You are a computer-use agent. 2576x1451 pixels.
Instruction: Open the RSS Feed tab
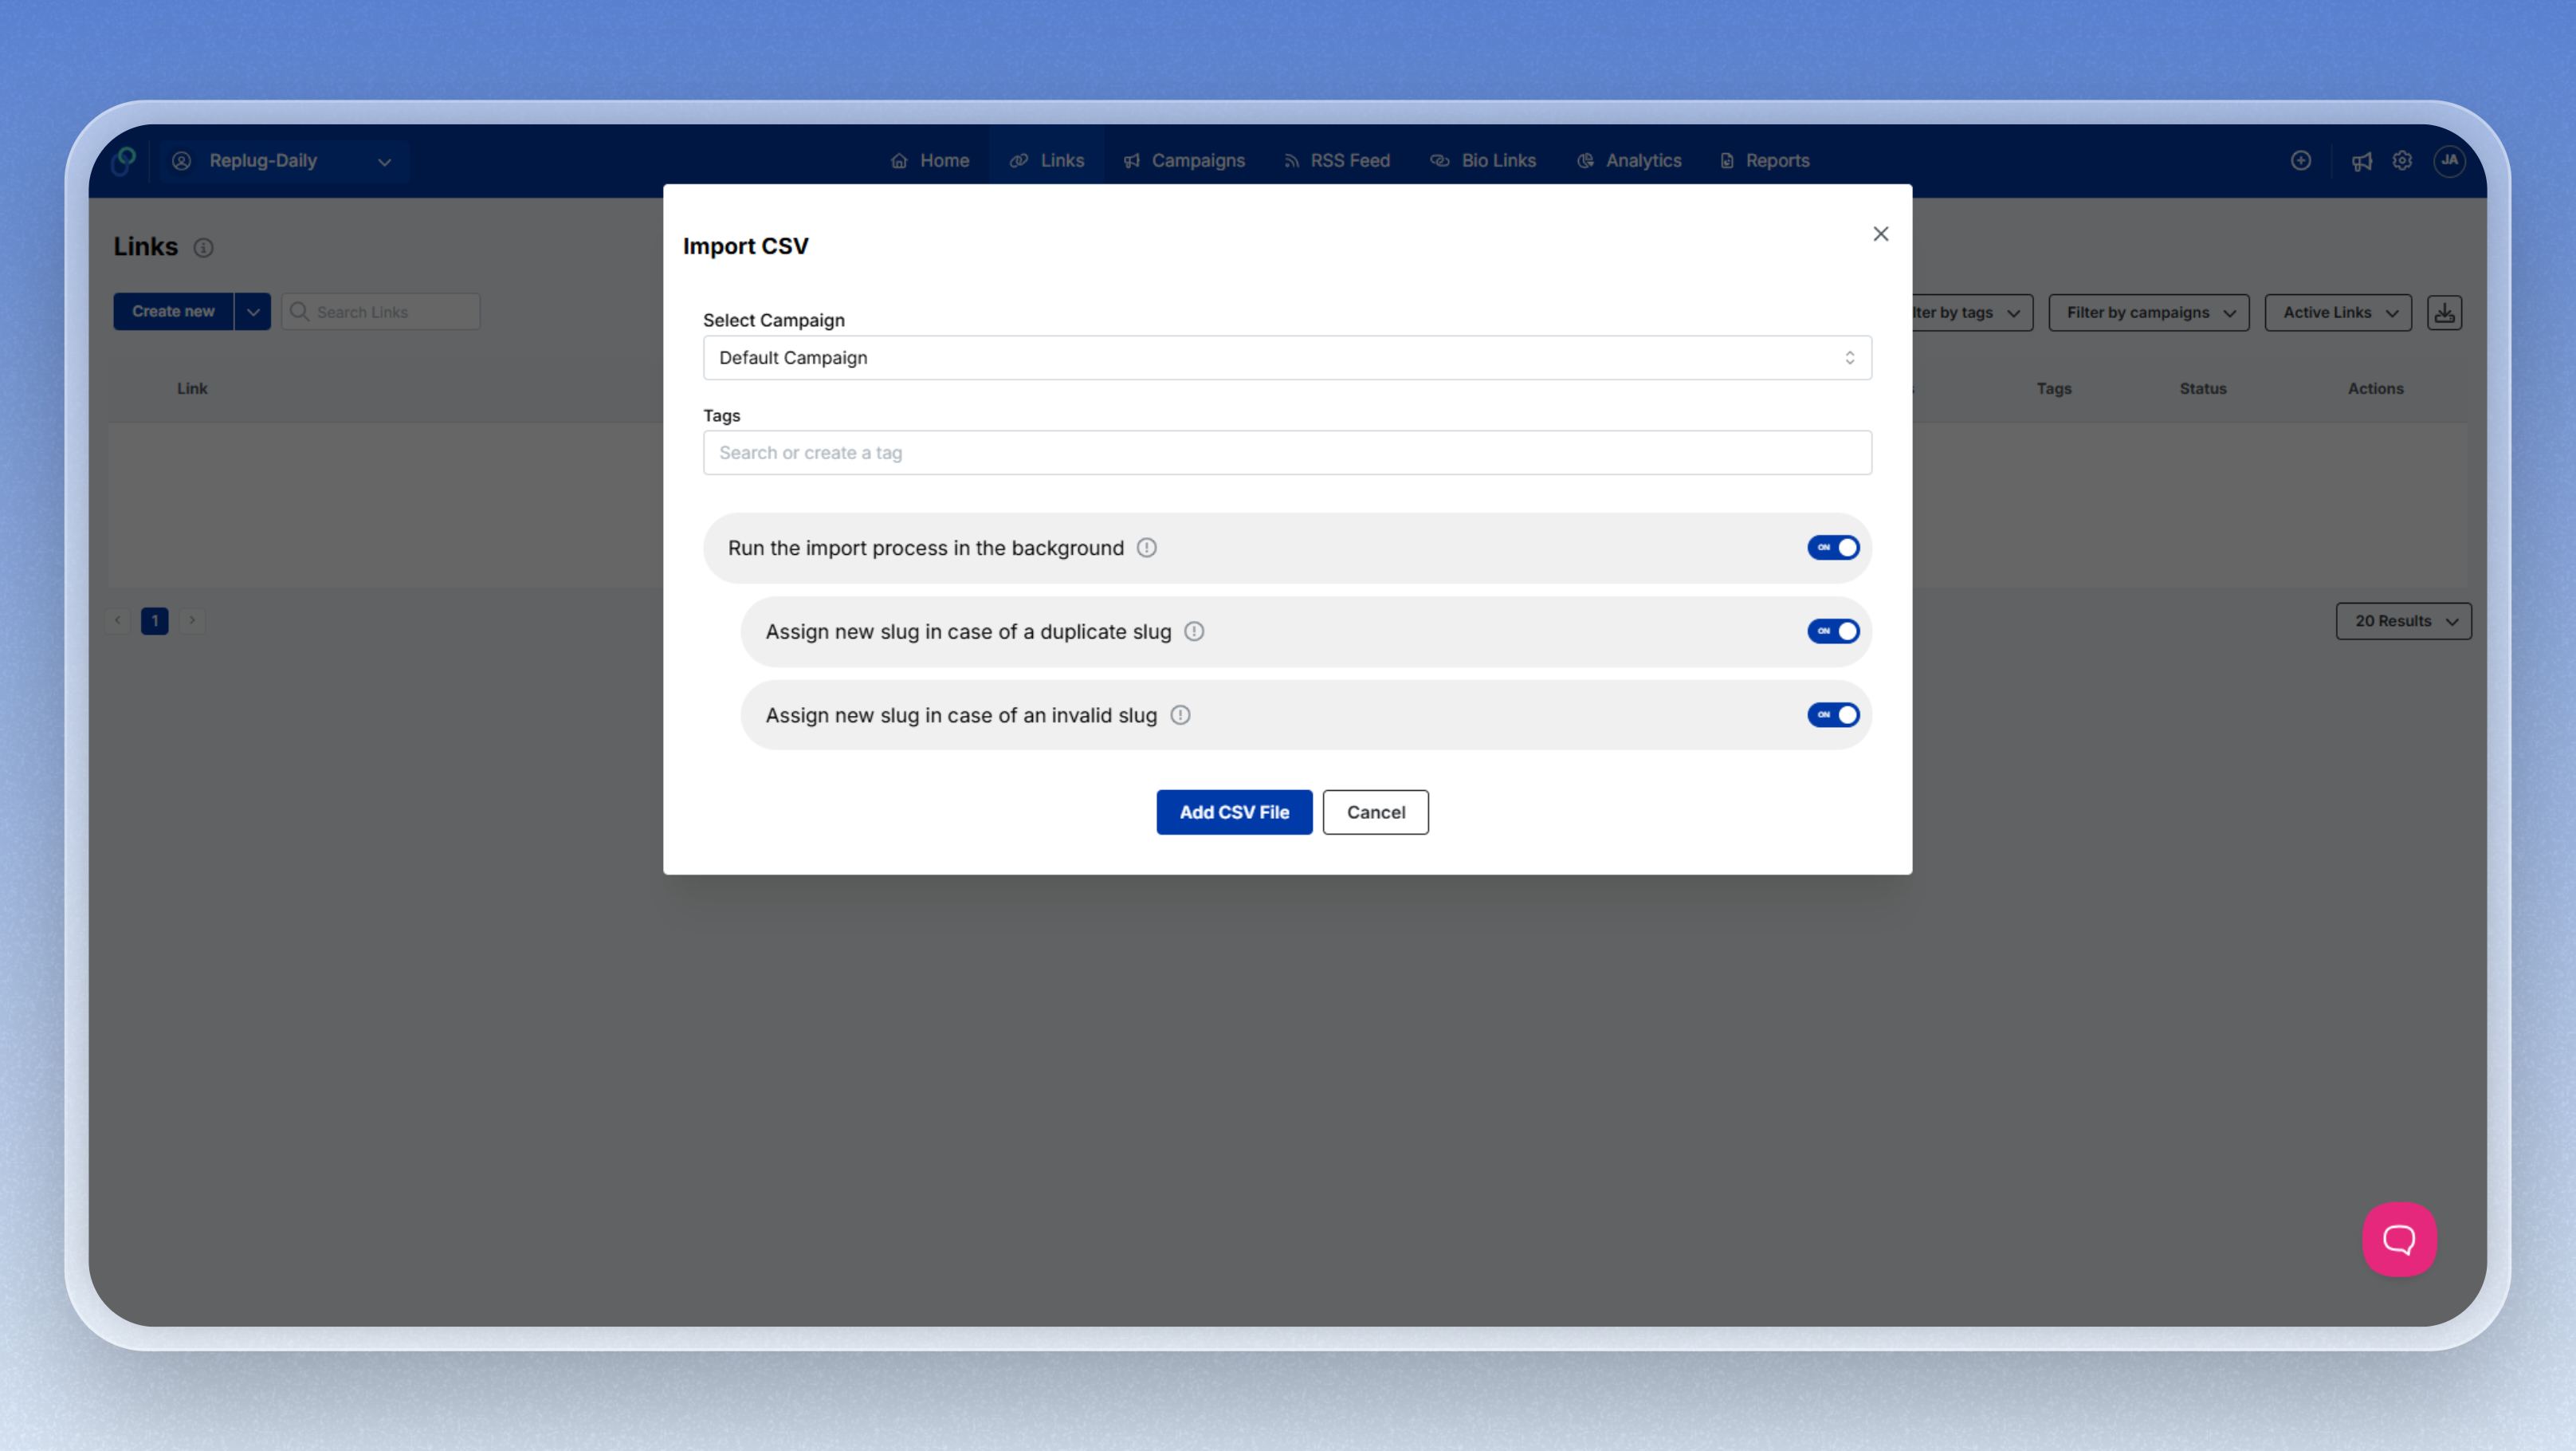(1337, 161)
